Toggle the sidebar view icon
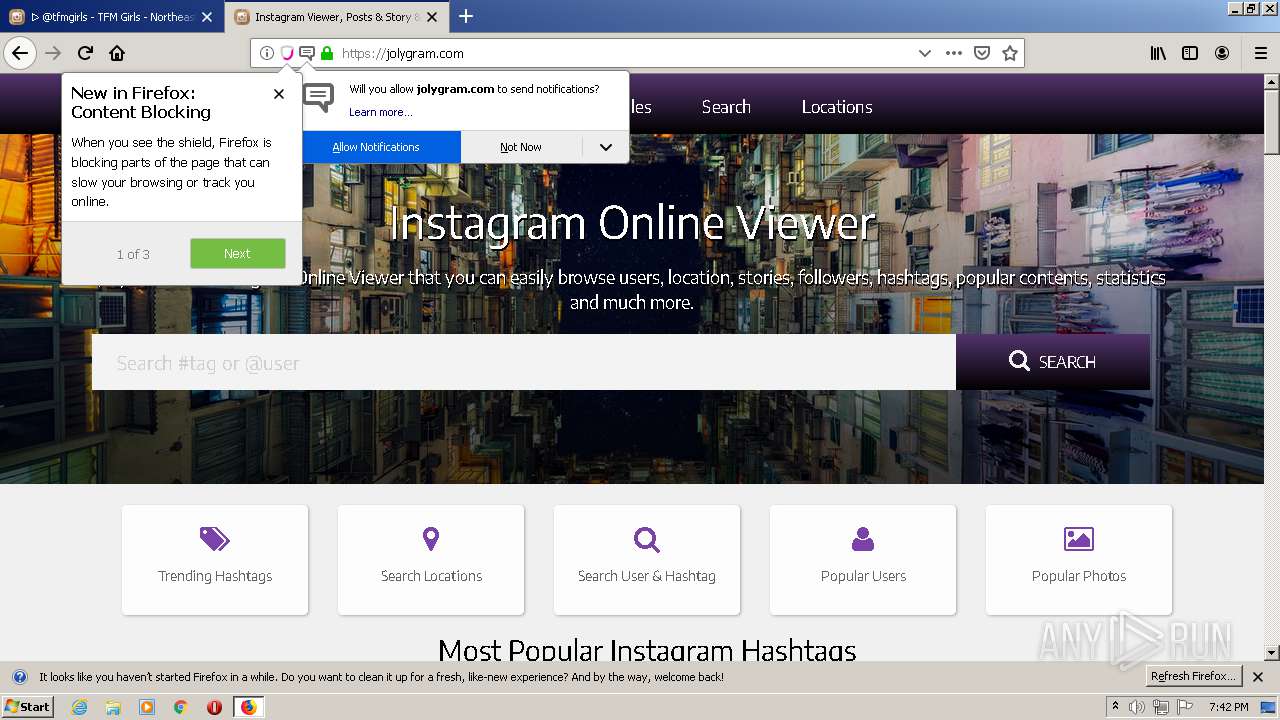The width and height of the screenshot is (1280, 720). point(1190,53)
